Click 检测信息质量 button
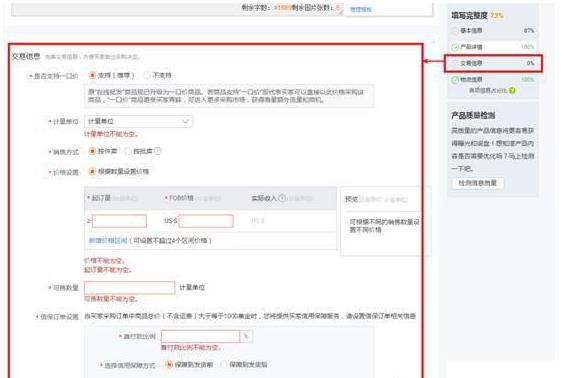The width and height of the screenshot is (568, 378). pos(478,183)
